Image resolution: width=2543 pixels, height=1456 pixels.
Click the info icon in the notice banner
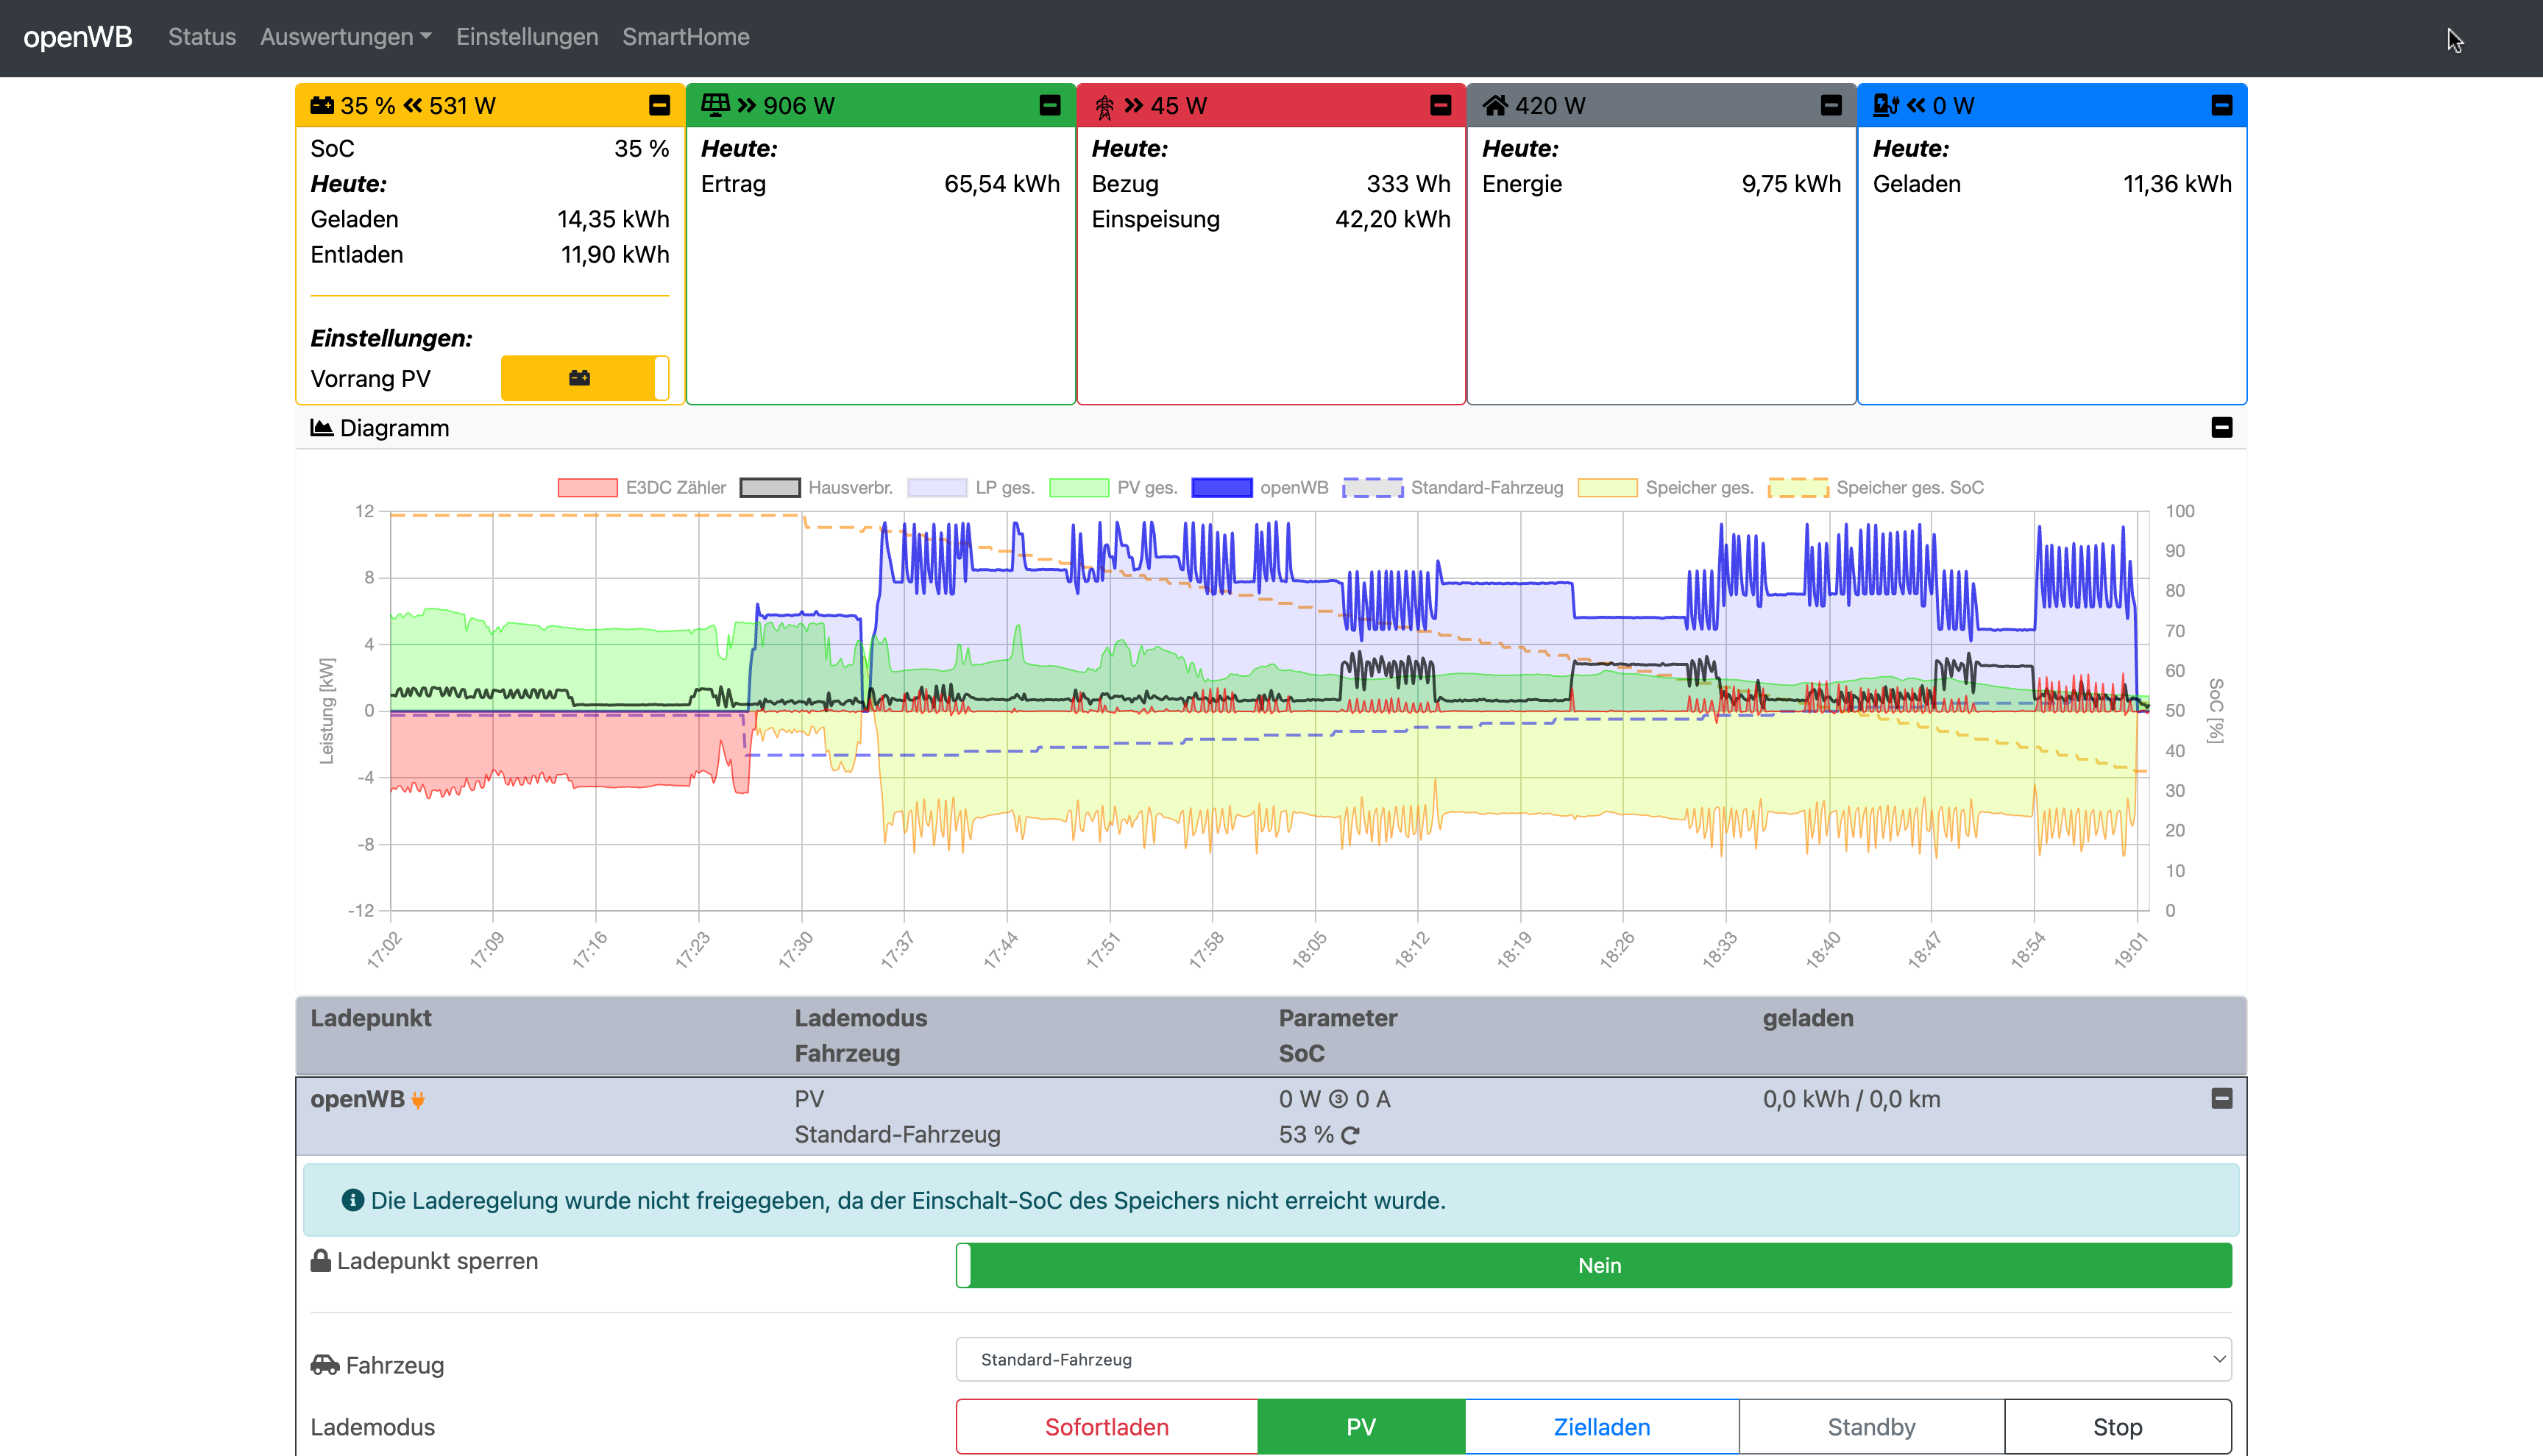[x=352, y=1200]
